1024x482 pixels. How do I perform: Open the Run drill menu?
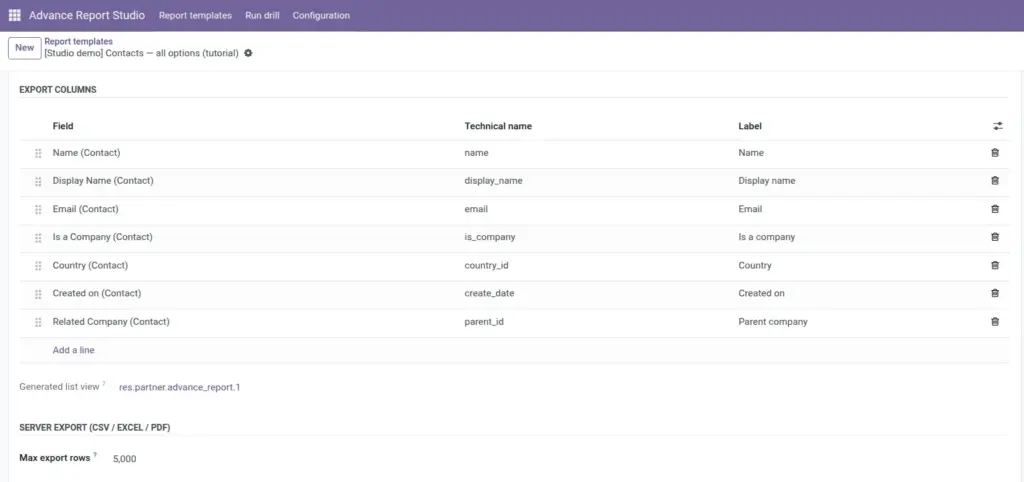click(x=263, y=15)
